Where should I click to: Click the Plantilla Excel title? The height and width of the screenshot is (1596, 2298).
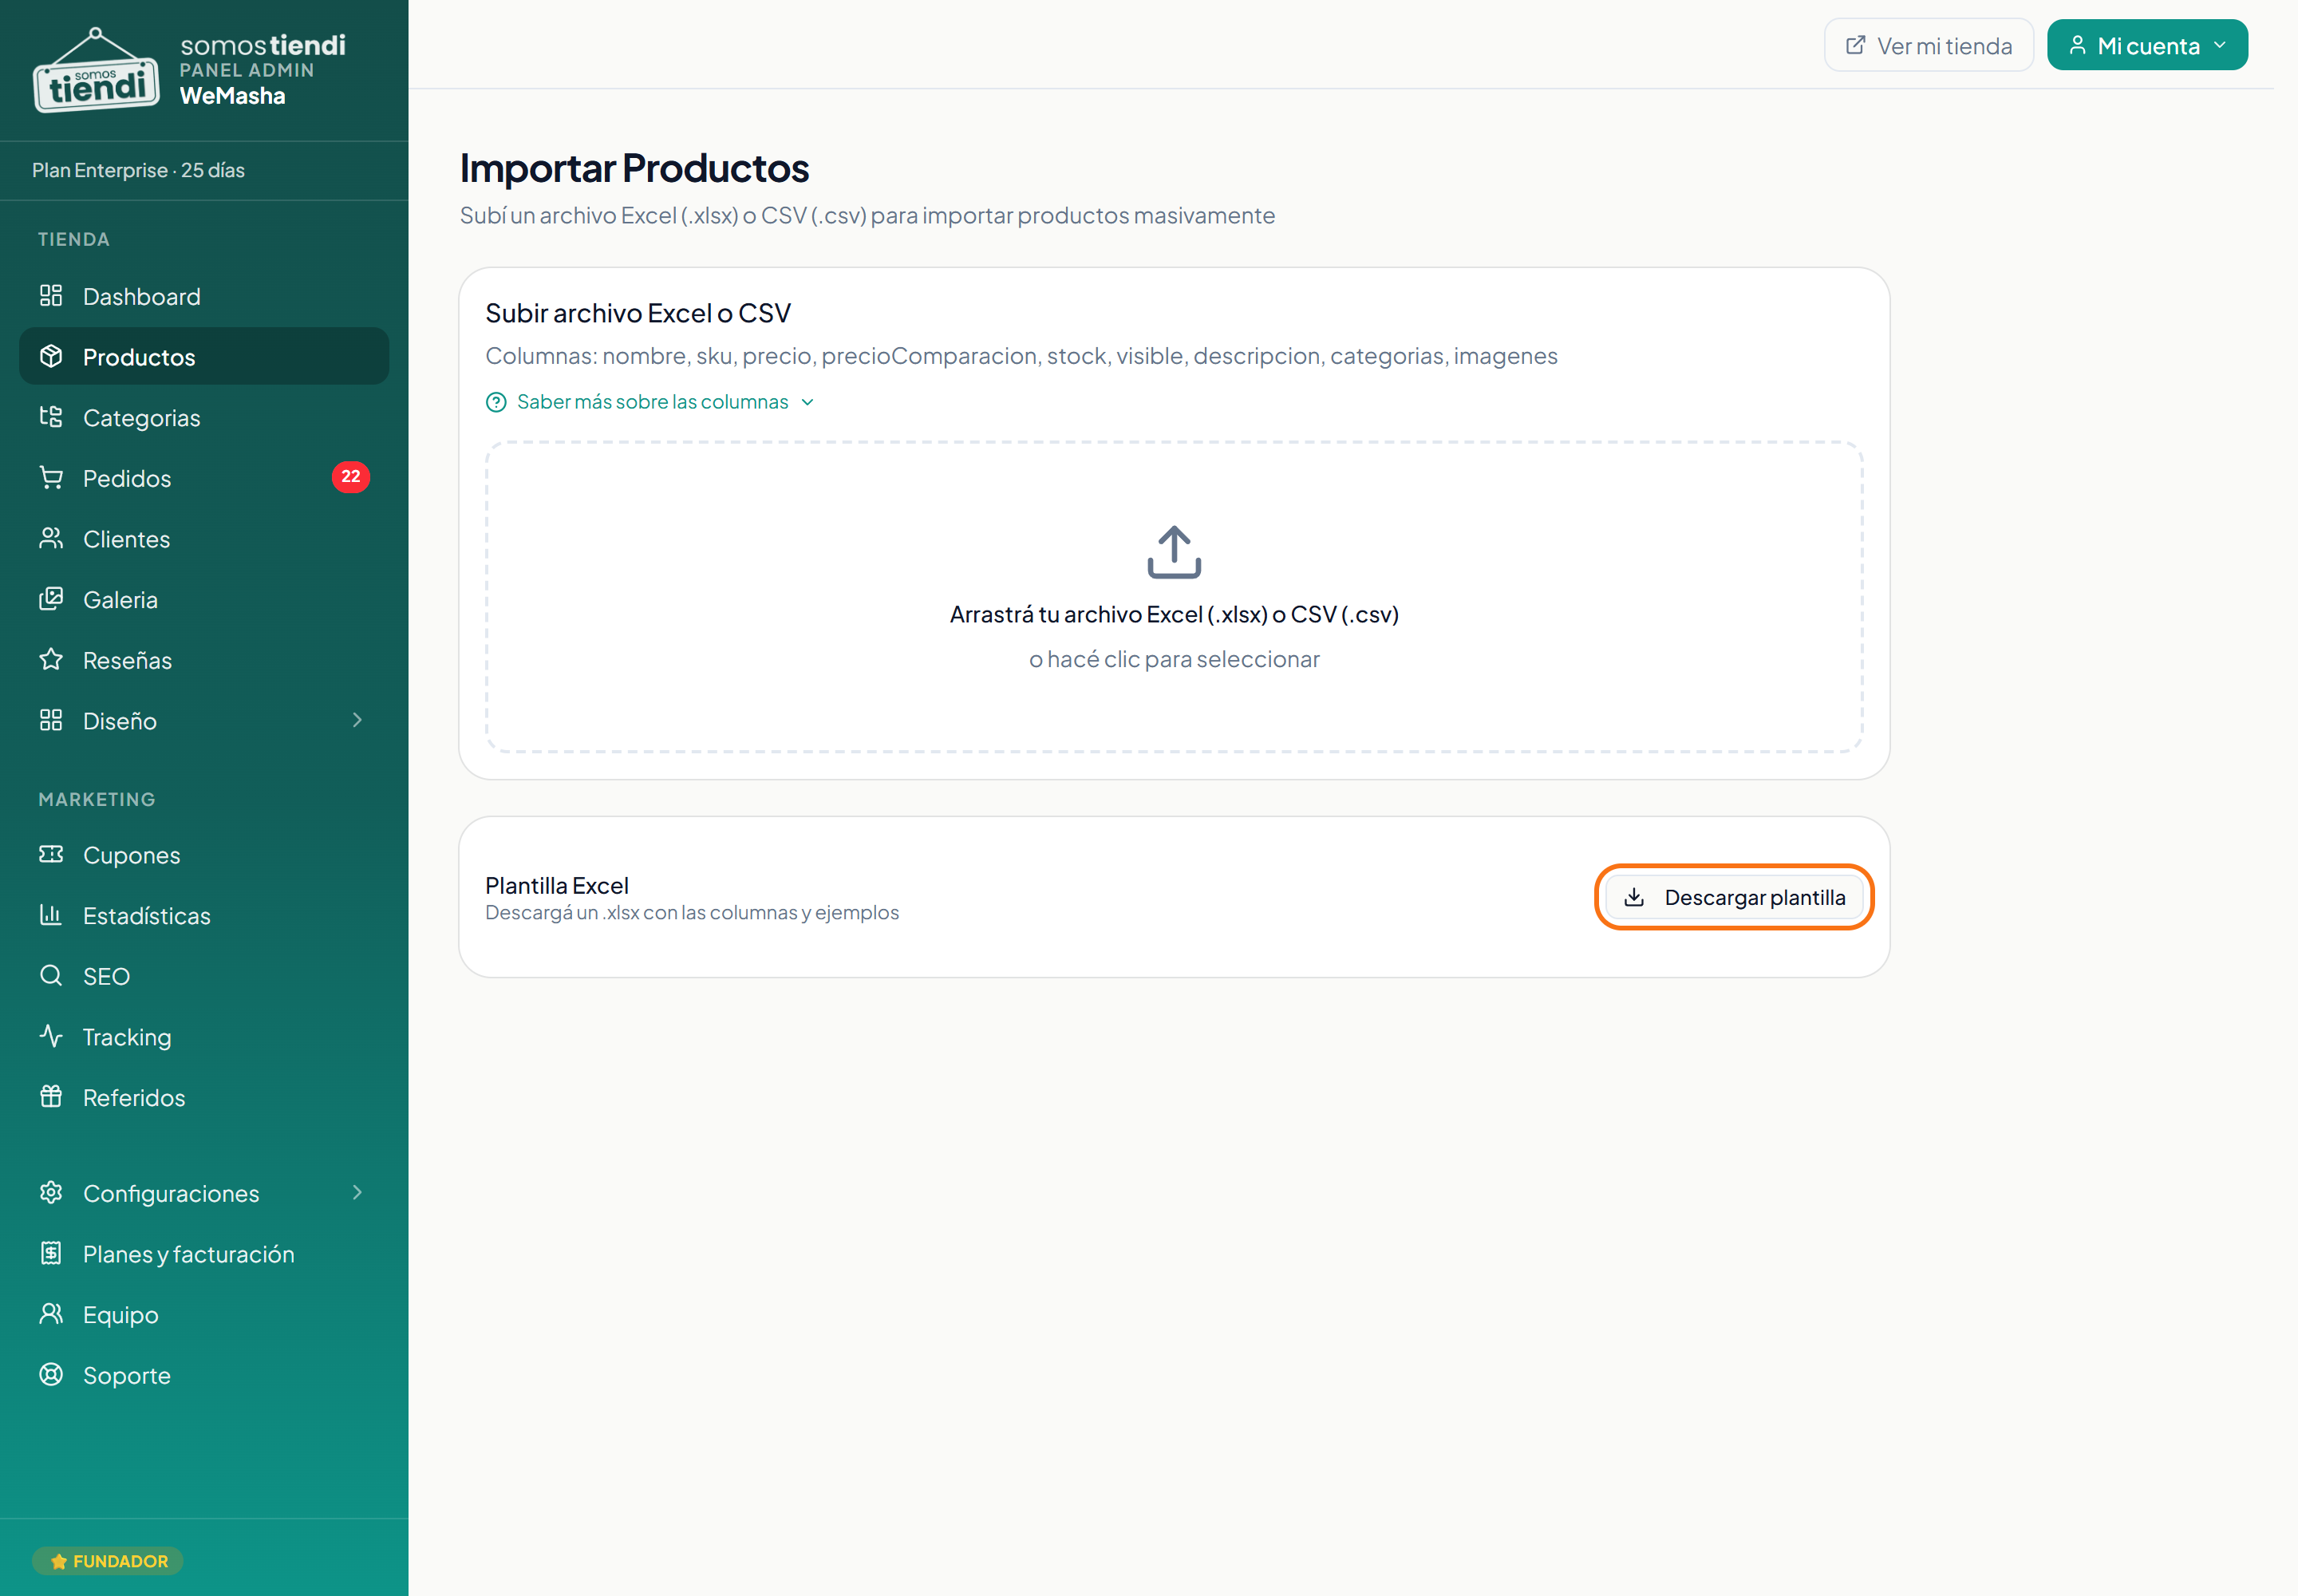557,885
